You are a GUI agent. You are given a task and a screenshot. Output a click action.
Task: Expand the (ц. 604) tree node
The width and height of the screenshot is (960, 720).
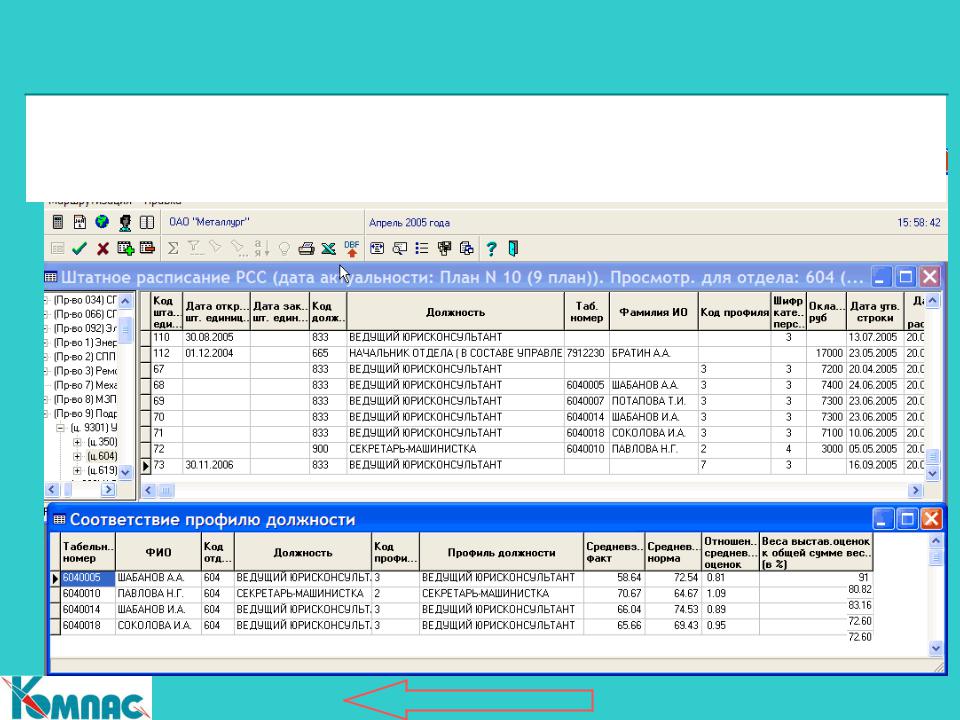tap(77, 456)
